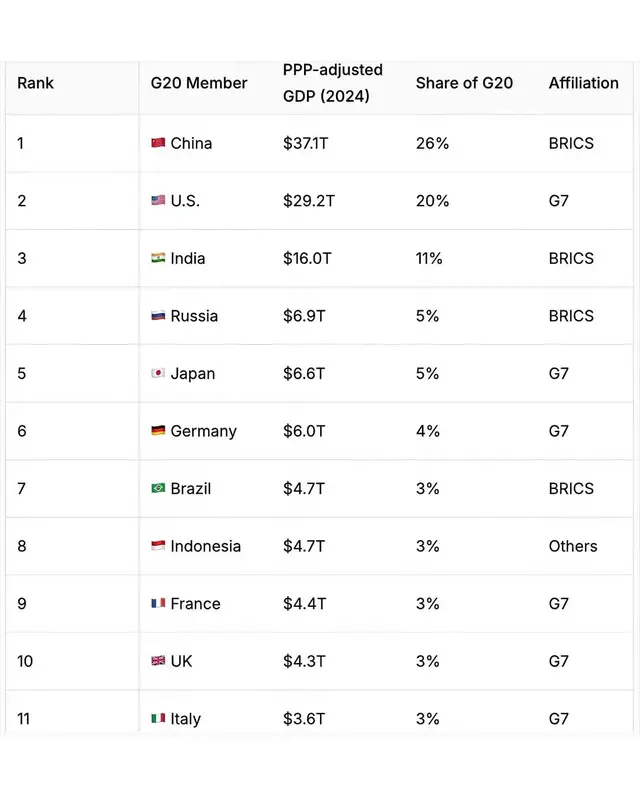
Task: Click the $16.0T GDP value for India
Action: 307,258
